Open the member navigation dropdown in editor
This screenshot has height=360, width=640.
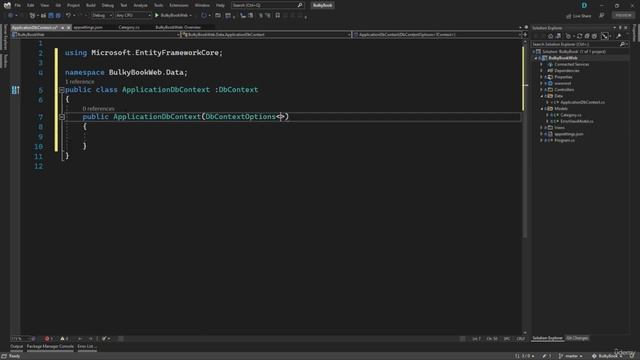(437, 35)
